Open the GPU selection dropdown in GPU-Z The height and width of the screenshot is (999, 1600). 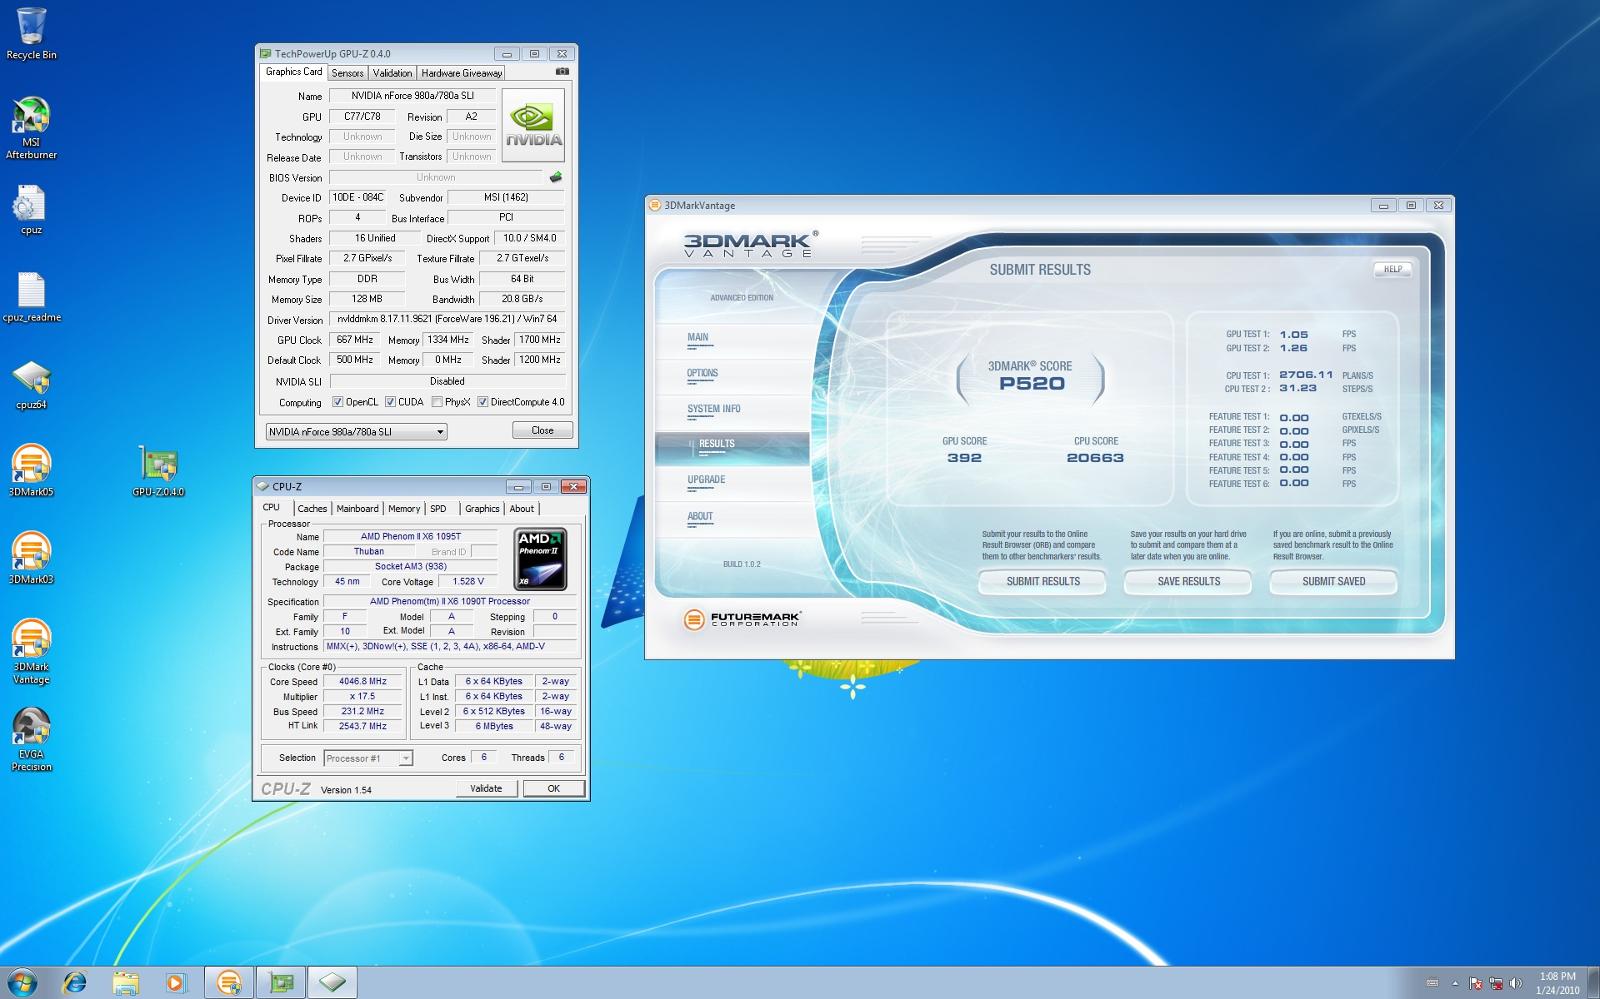coord(356,432)
